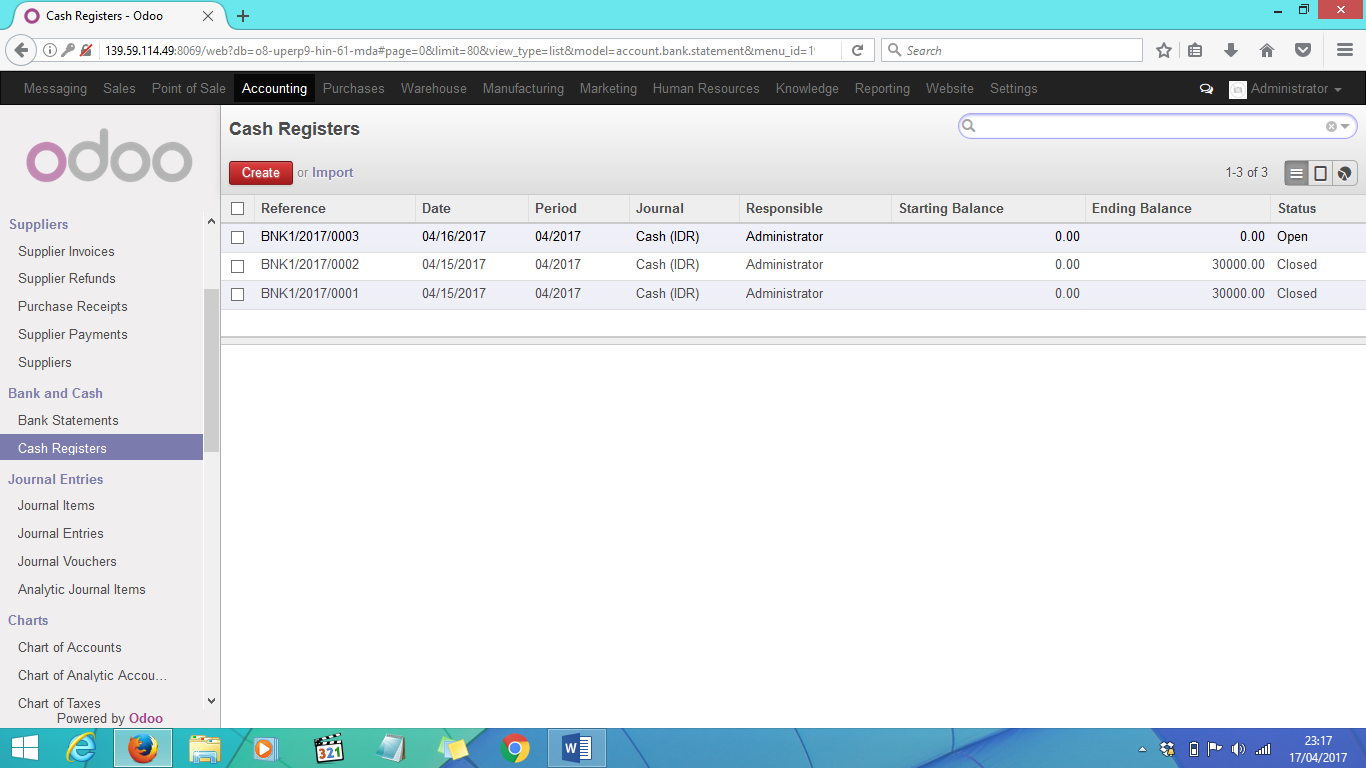Click the Pocket icon in Firefox

1303,50
